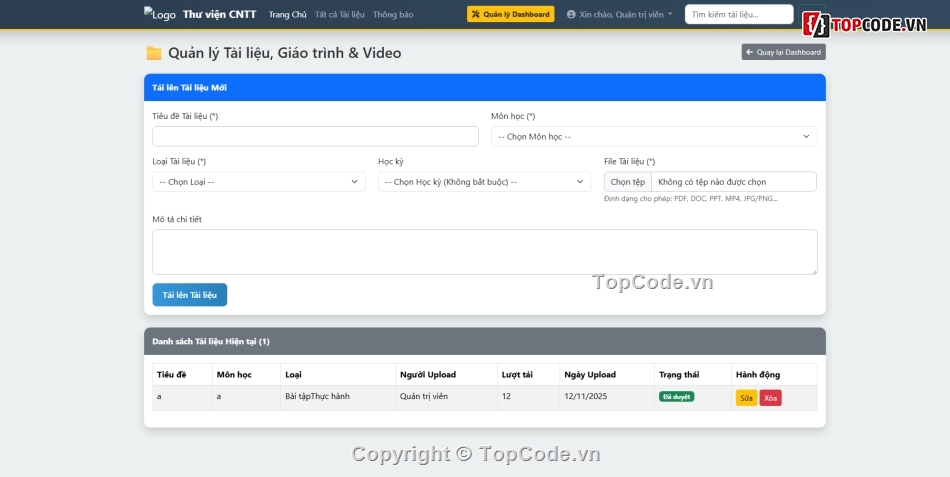Focus the Tìm kiếm tài liệu search box
Screen dimensions: 950x477
pos(738,15)
